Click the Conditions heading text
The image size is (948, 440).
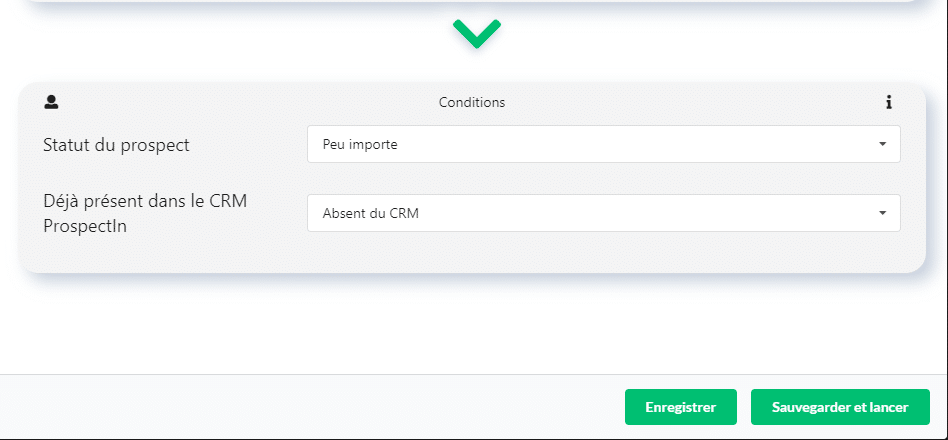click(x=472, y=102)
